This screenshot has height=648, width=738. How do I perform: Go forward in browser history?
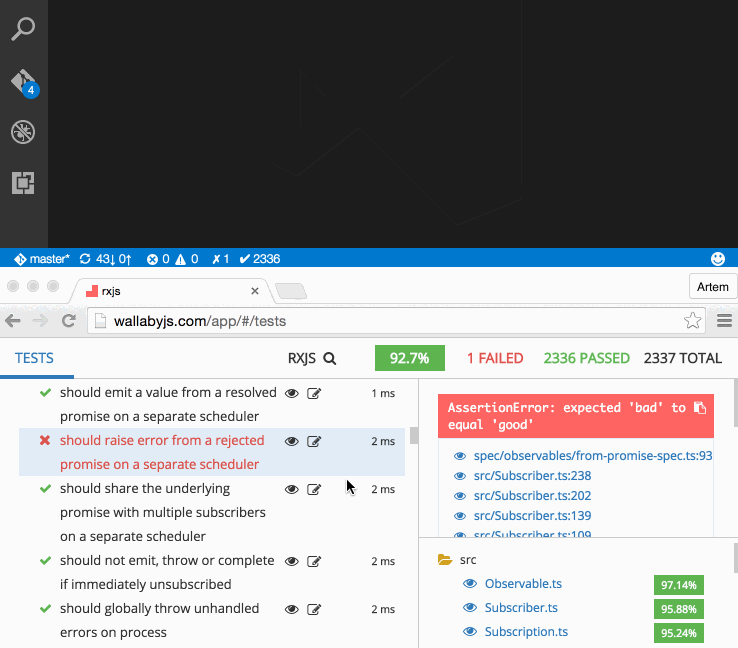[x=41, y=321]
